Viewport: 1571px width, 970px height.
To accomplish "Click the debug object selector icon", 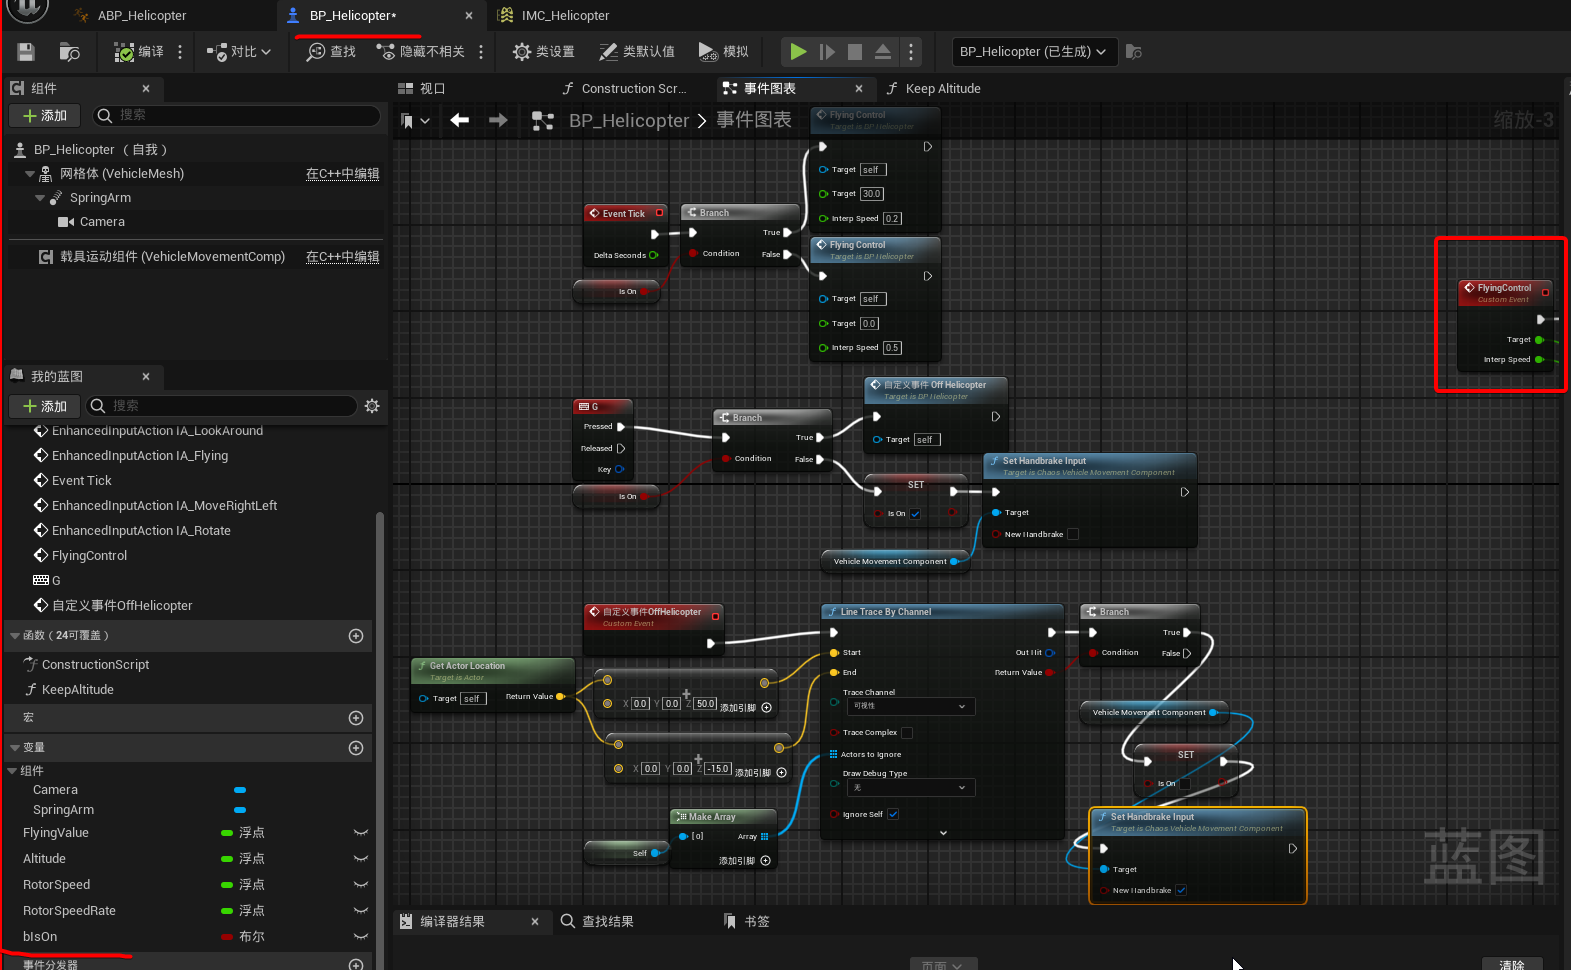I will (x=1134, y=52).
